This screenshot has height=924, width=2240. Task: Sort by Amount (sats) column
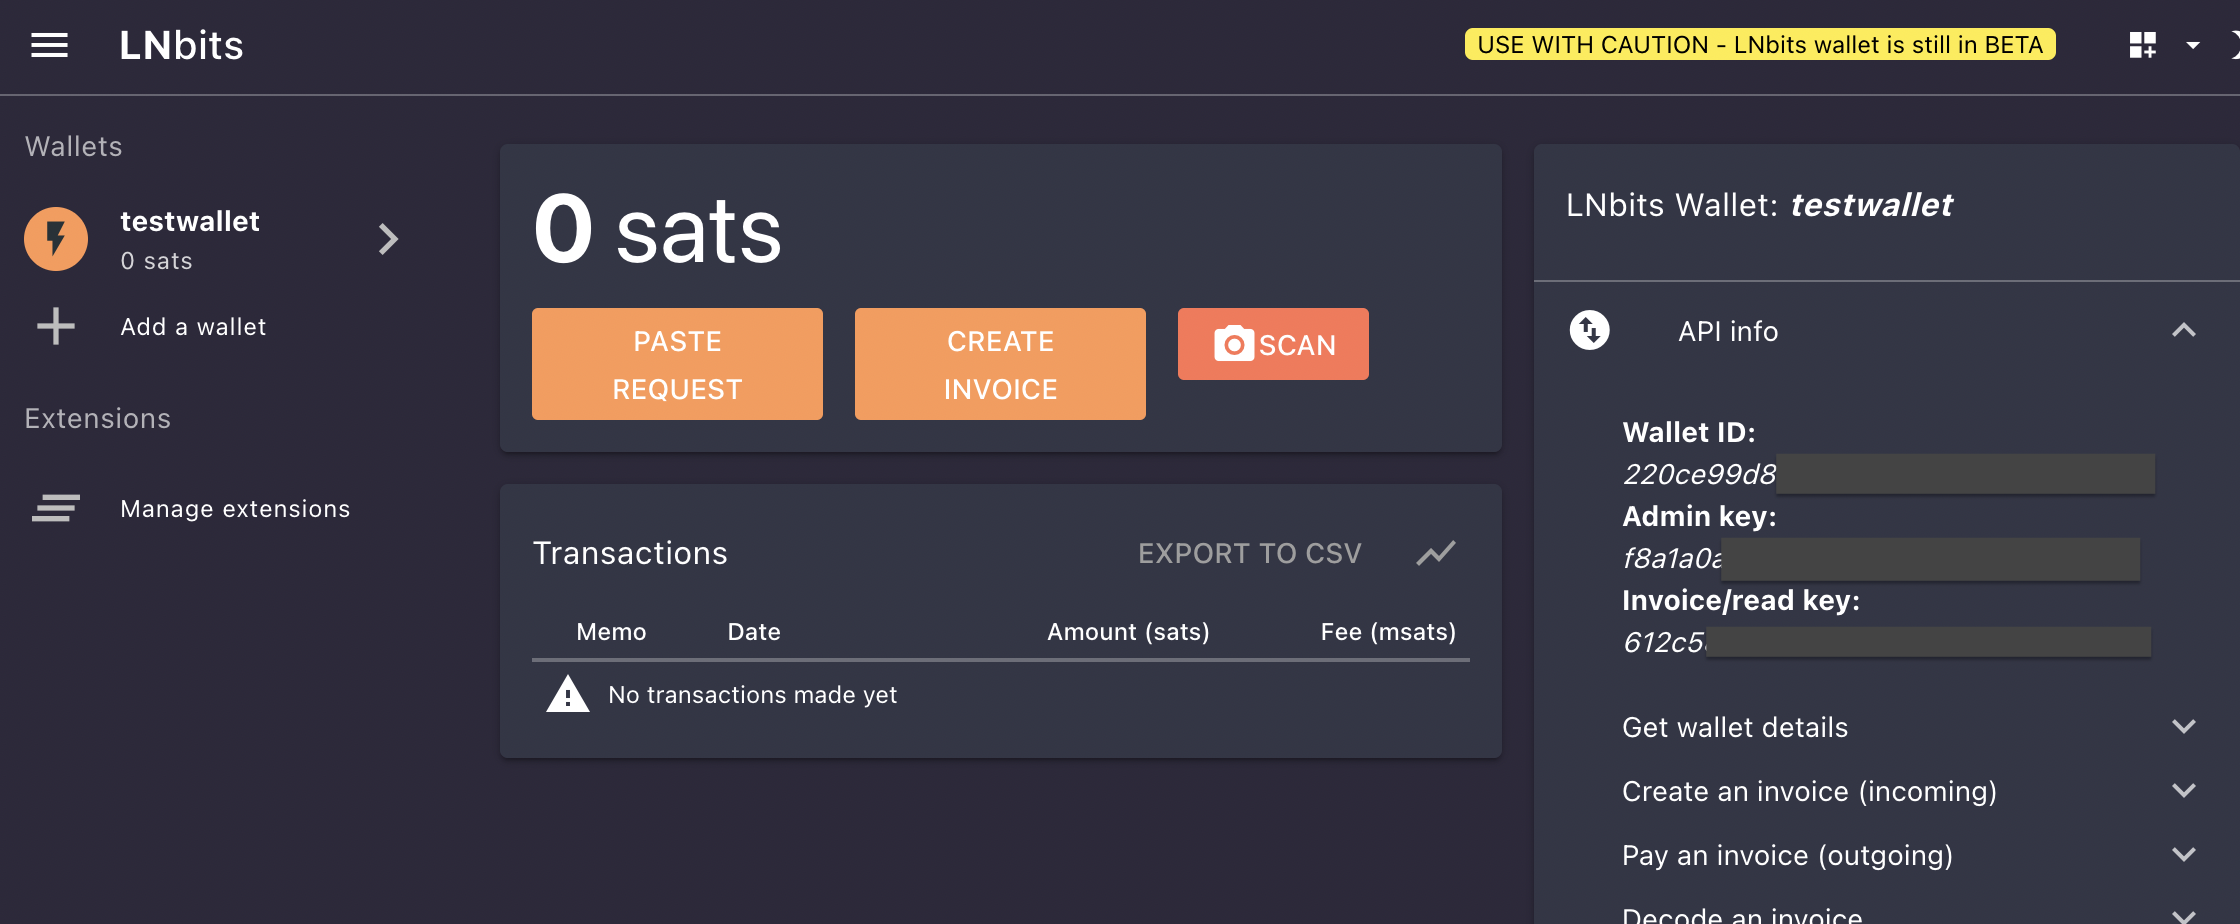(1128, 632)
